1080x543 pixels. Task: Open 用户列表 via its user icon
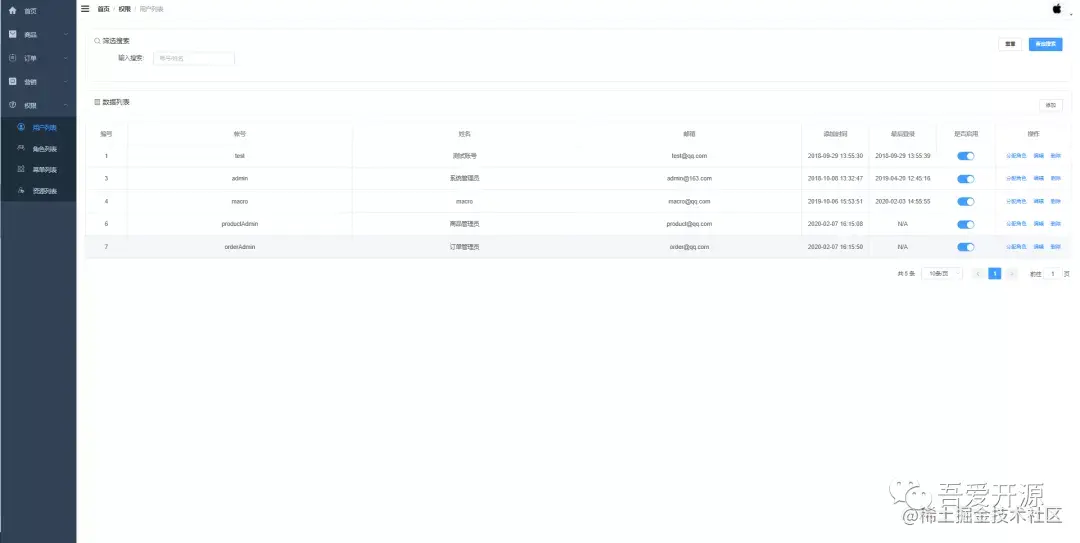(21, 127)
